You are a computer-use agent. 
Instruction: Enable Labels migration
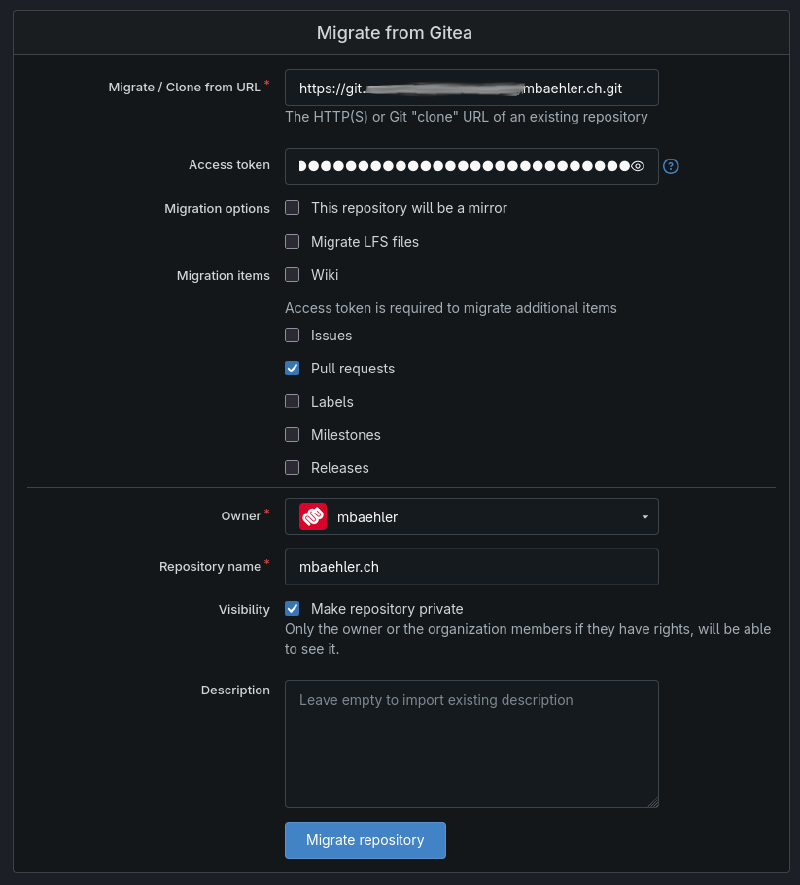tap(291, 401)
